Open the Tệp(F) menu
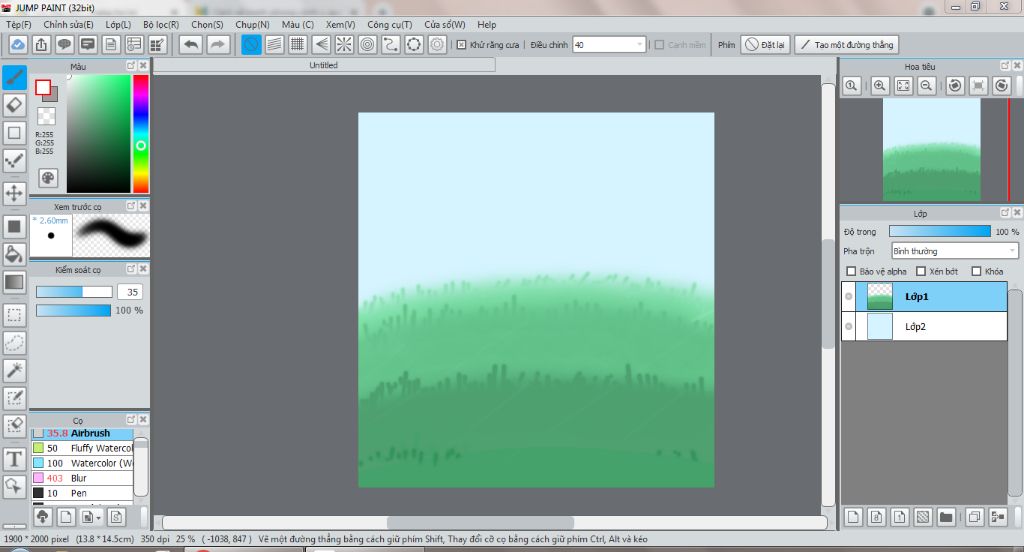The image size is (1024, 552). point(19,25)
